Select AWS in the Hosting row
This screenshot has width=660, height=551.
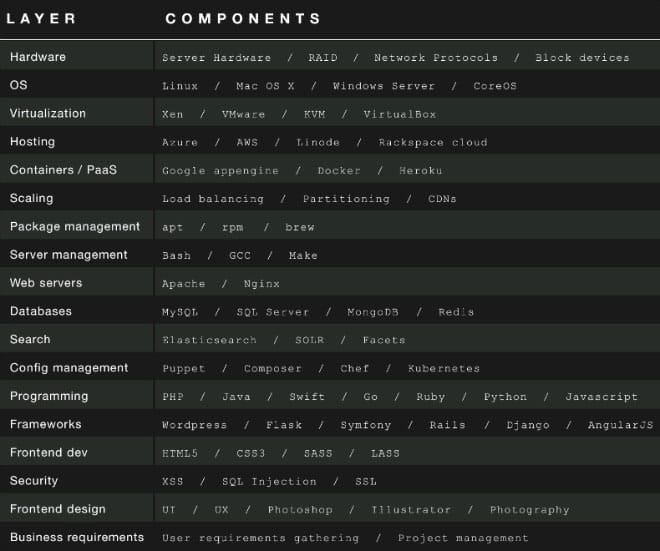(247, 143)
